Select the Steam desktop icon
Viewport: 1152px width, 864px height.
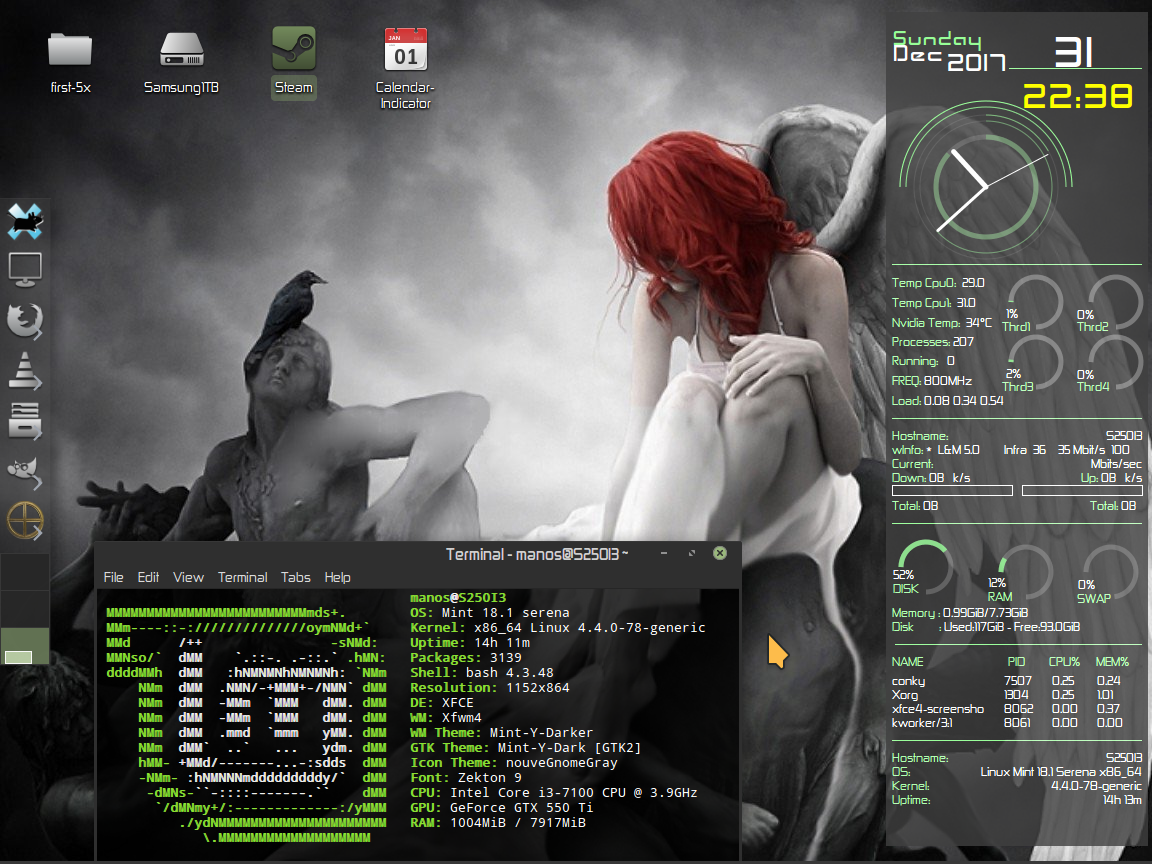[x=294, y=64]
